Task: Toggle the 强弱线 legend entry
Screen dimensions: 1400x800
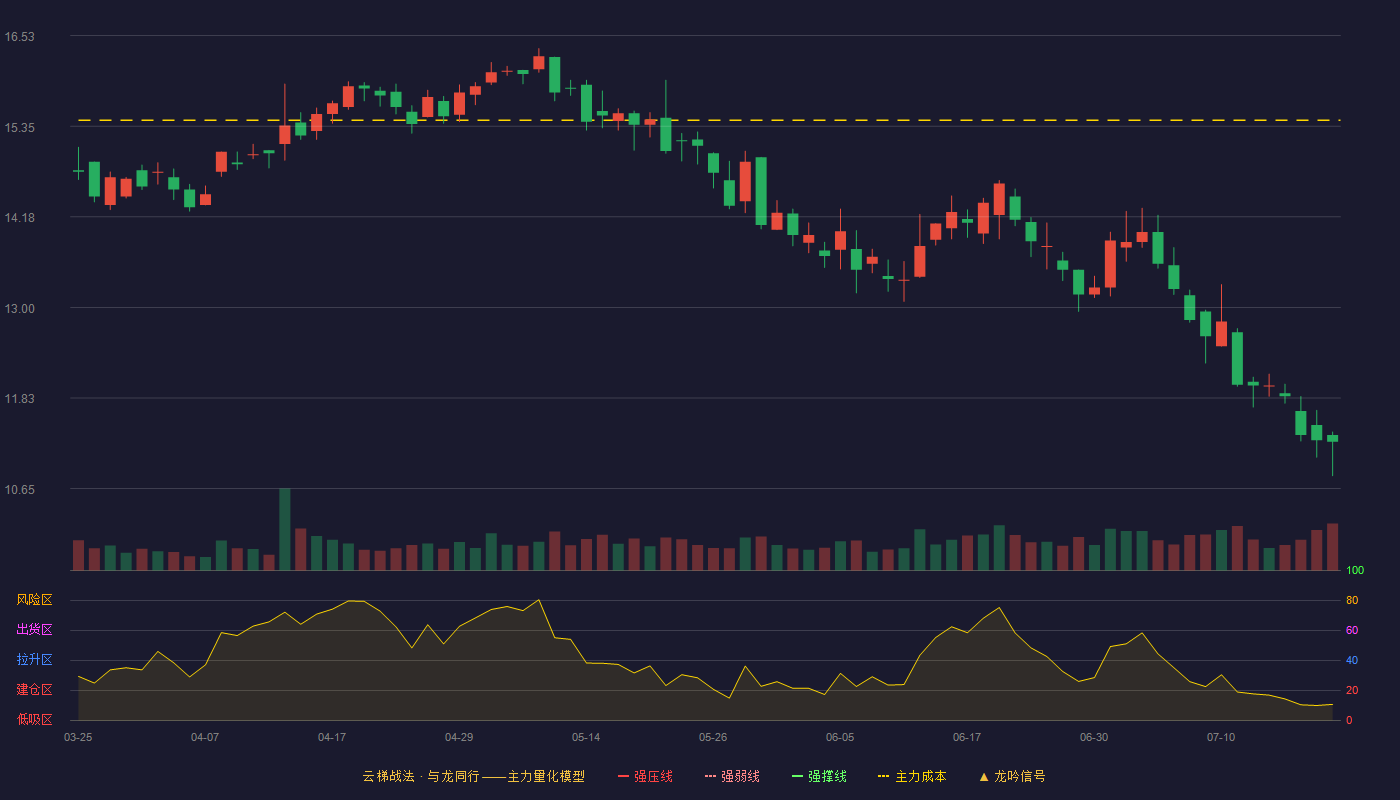Action: click(x=732, y=776)
